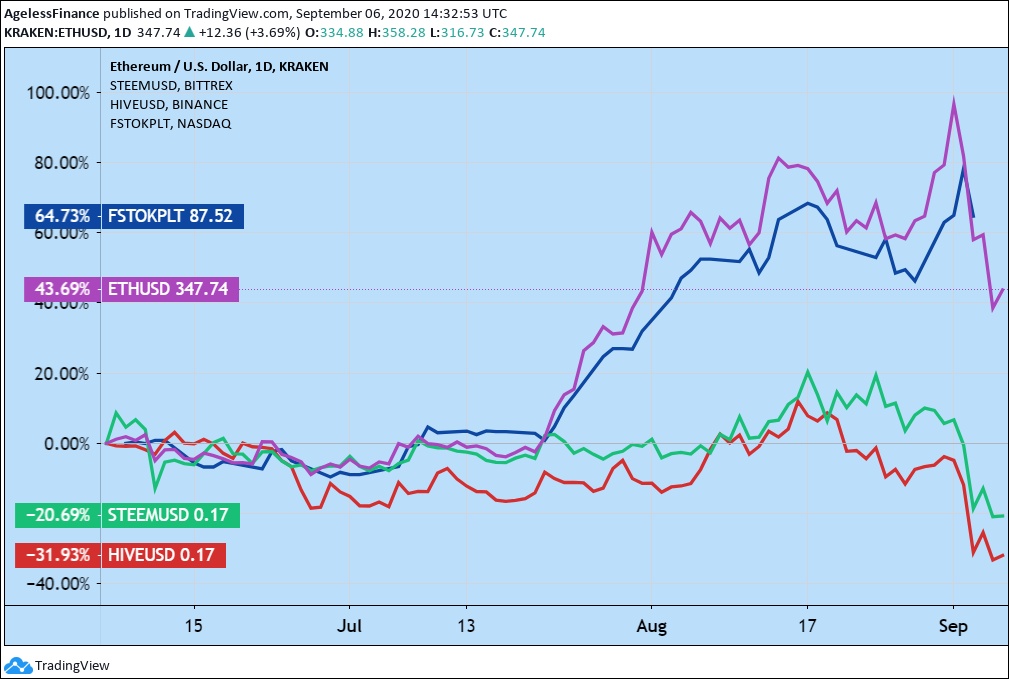The height and width of the screenshot is (679, 1009).
Task: Click the green up-arrow price change indicator
Action: (190, 32)
